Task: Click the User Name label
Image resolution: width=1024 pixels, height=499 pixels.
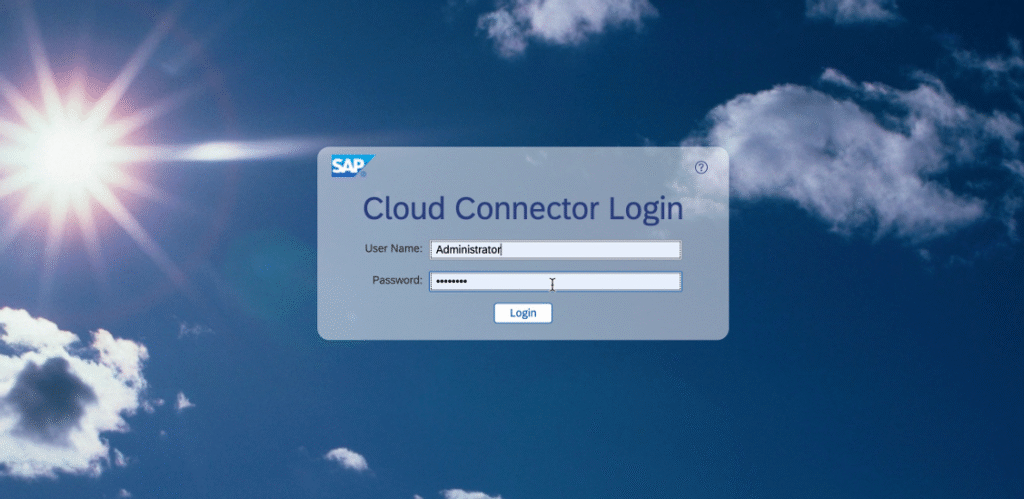Action: pyautogui.click(x=394, y=248)
